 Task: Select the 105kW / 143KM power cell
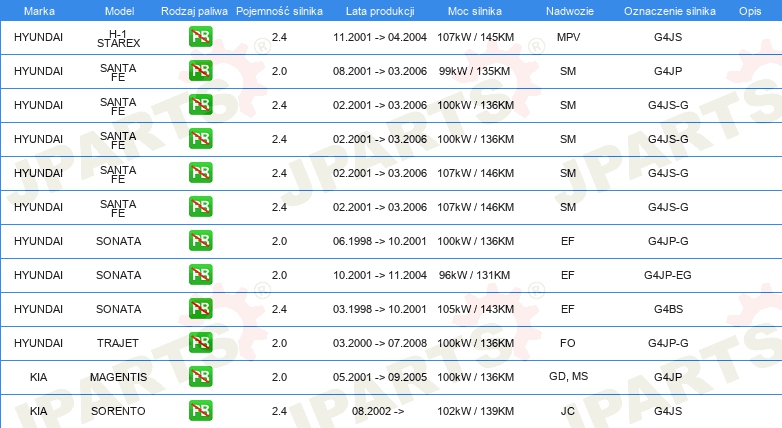click(475, 309)
